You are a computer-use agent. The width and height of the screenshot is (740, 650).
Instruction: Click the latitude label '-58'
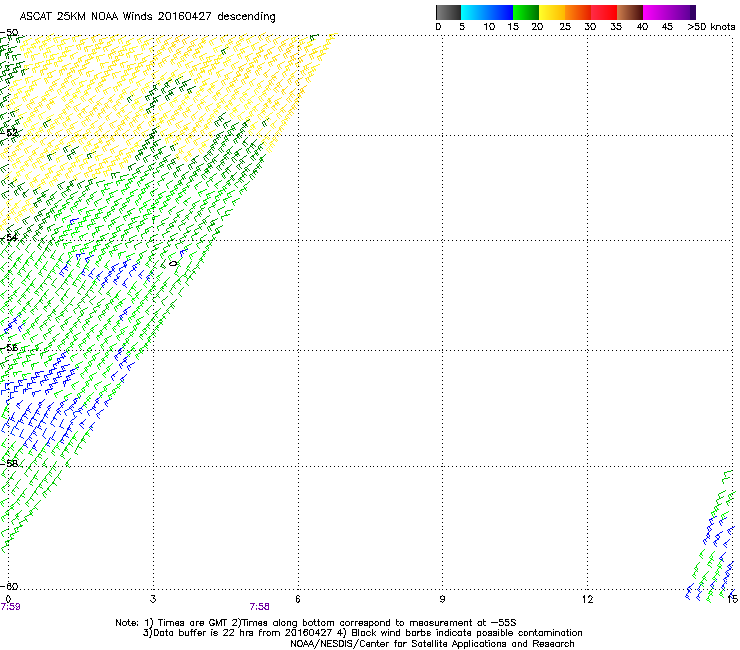[x=9, y=464]
